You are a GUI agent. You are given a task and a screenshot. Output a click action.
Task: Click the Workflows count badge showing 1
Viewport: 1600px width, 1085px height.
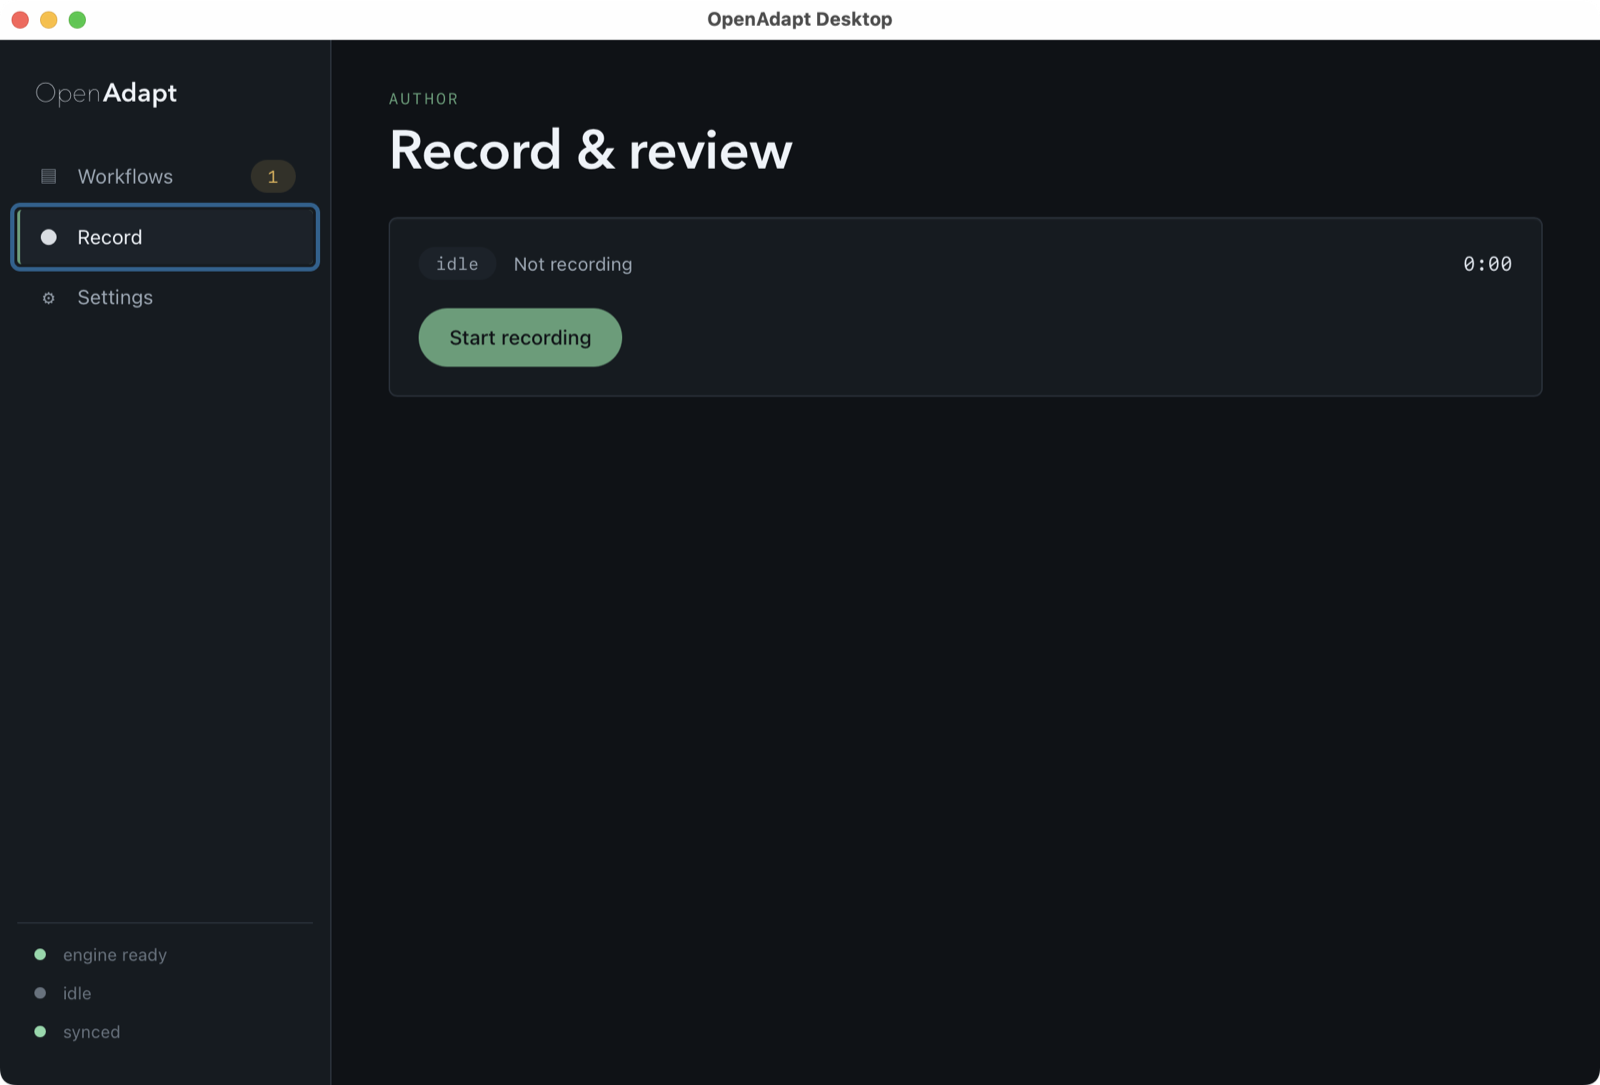point(272,177)
